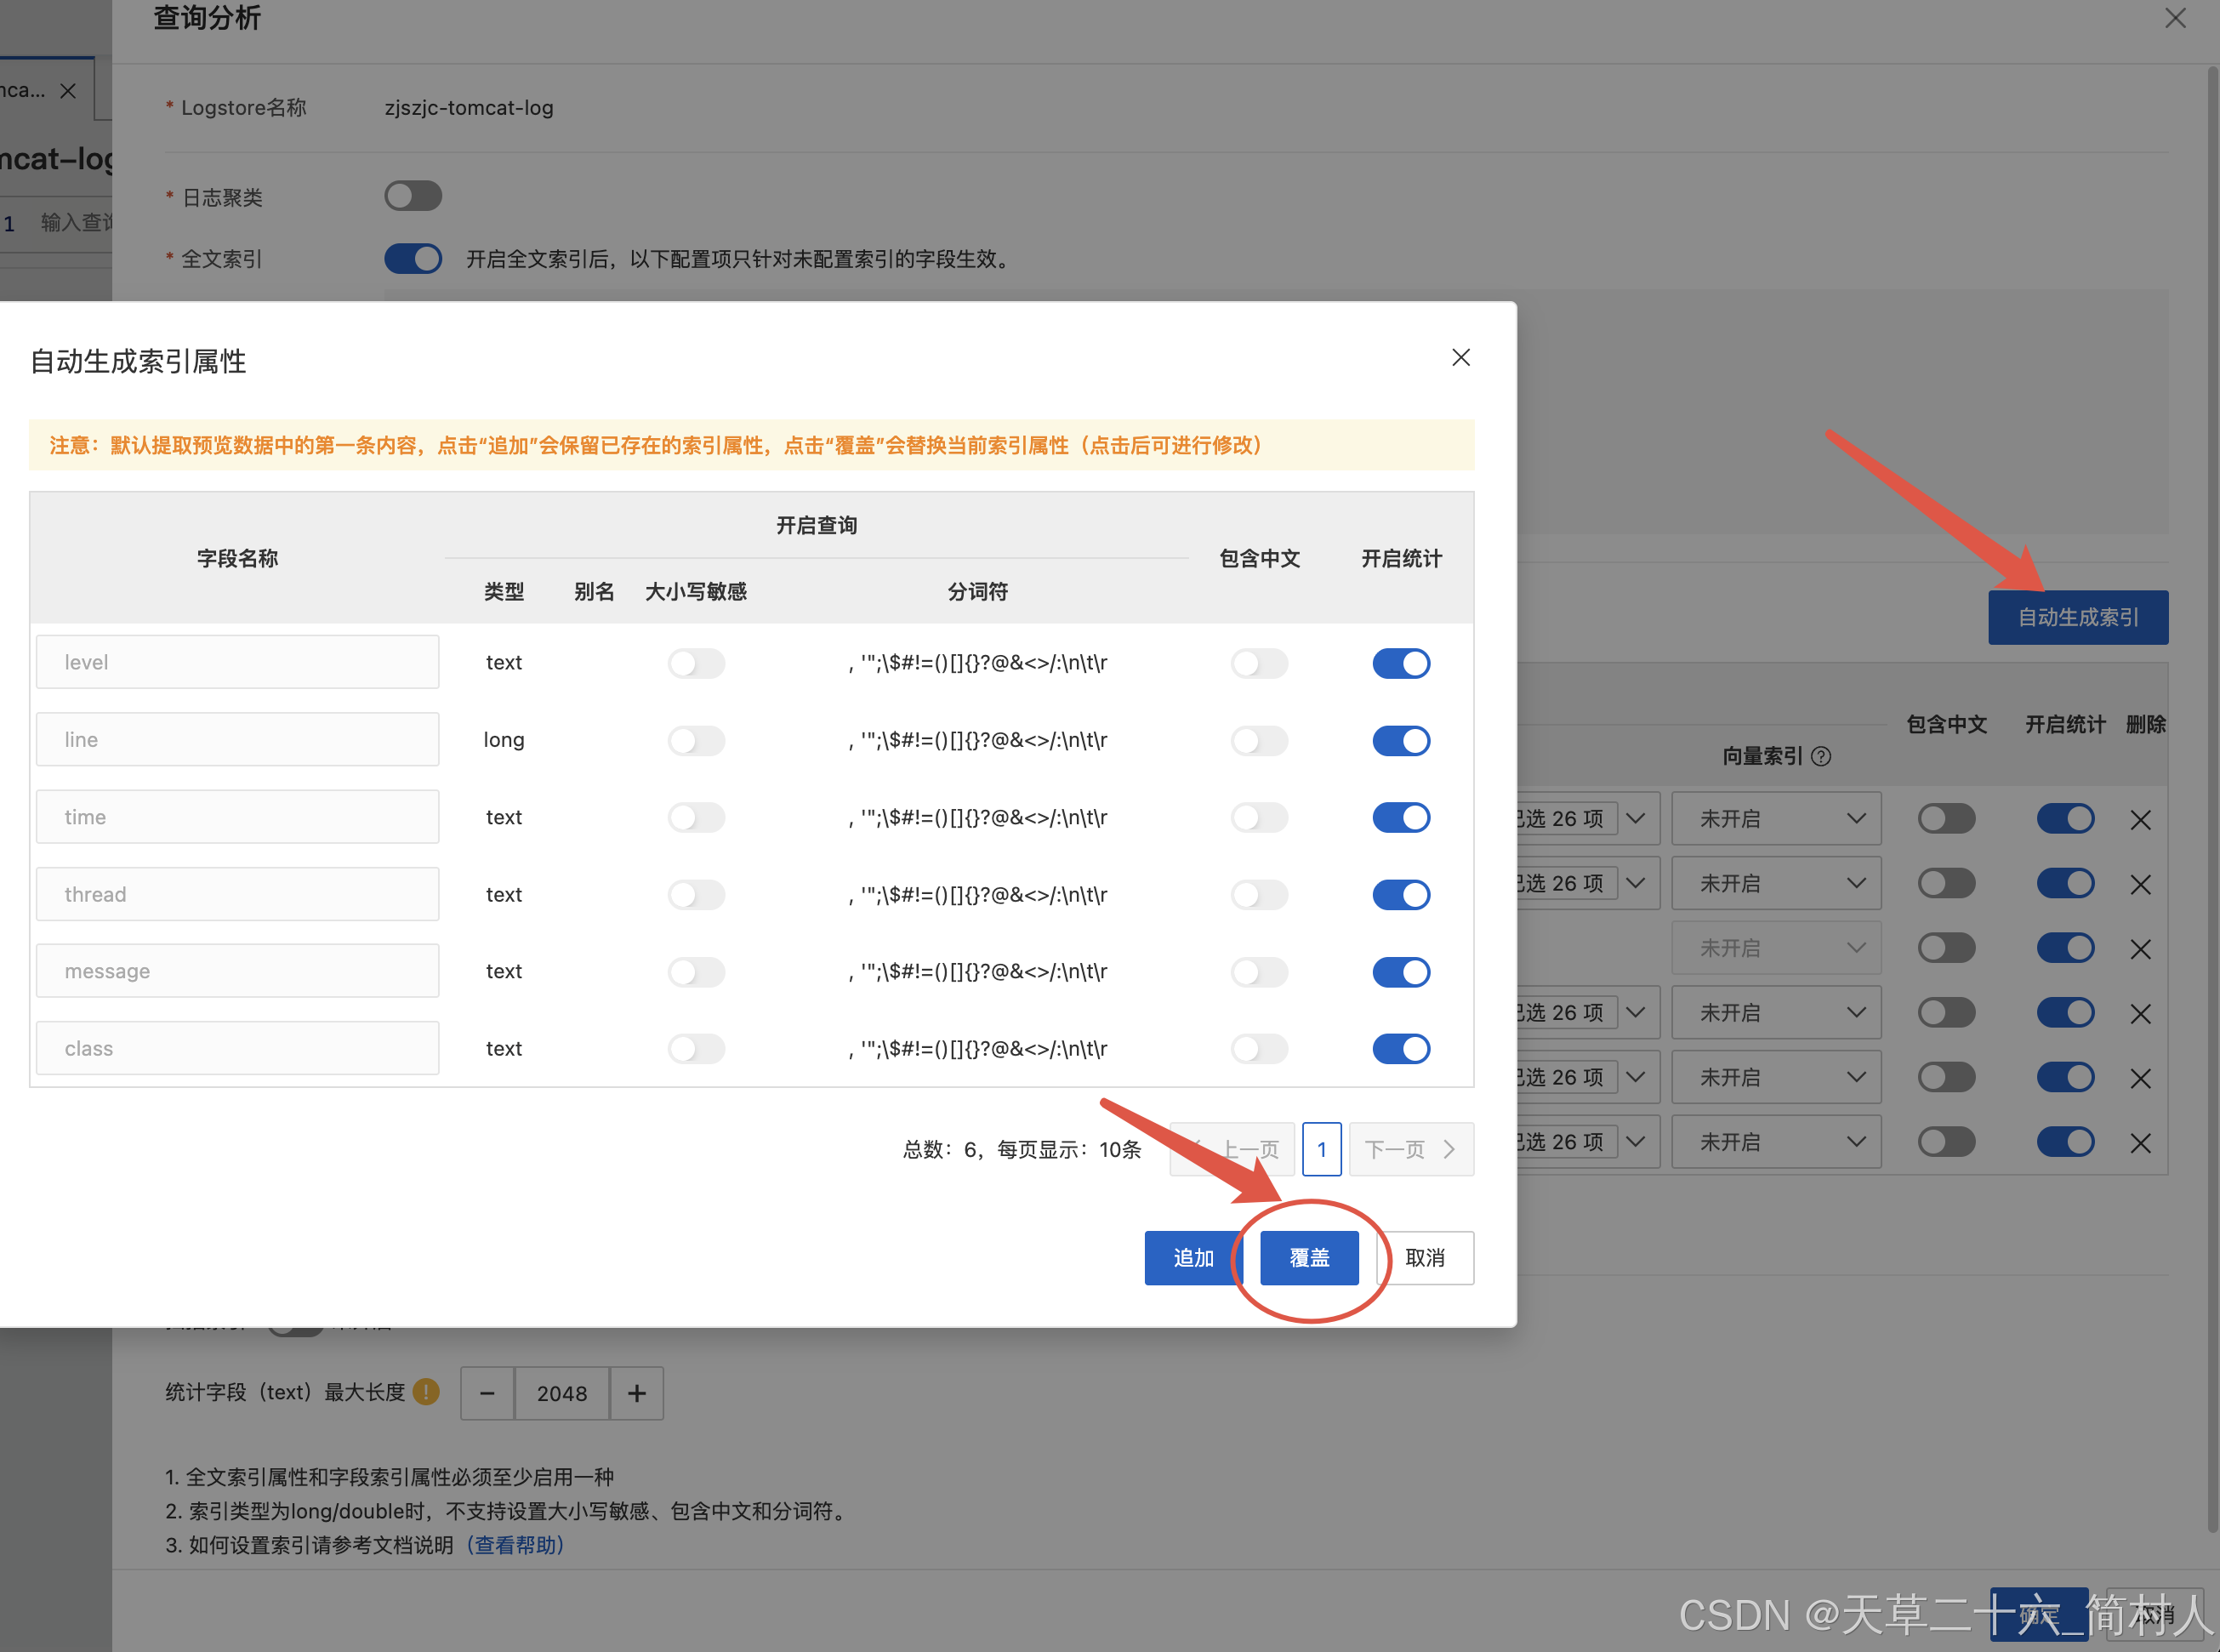This screenshot has height=1652, width=2220.
Task: Go to 下一页 in pagination
Action: point(1410,1149)
